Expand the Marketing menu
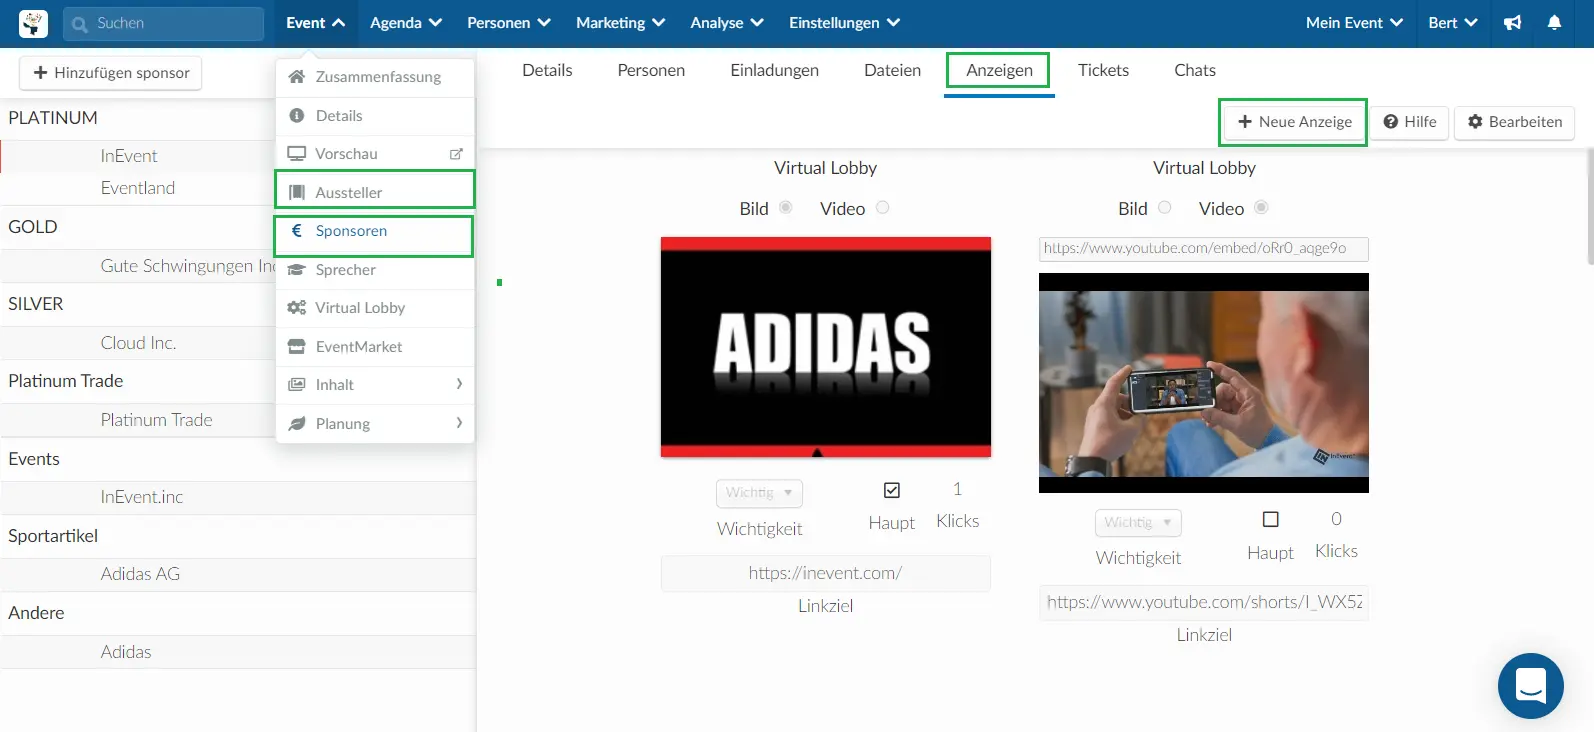Viewport: 1594px width, 732px height. [x=620, y=23]
